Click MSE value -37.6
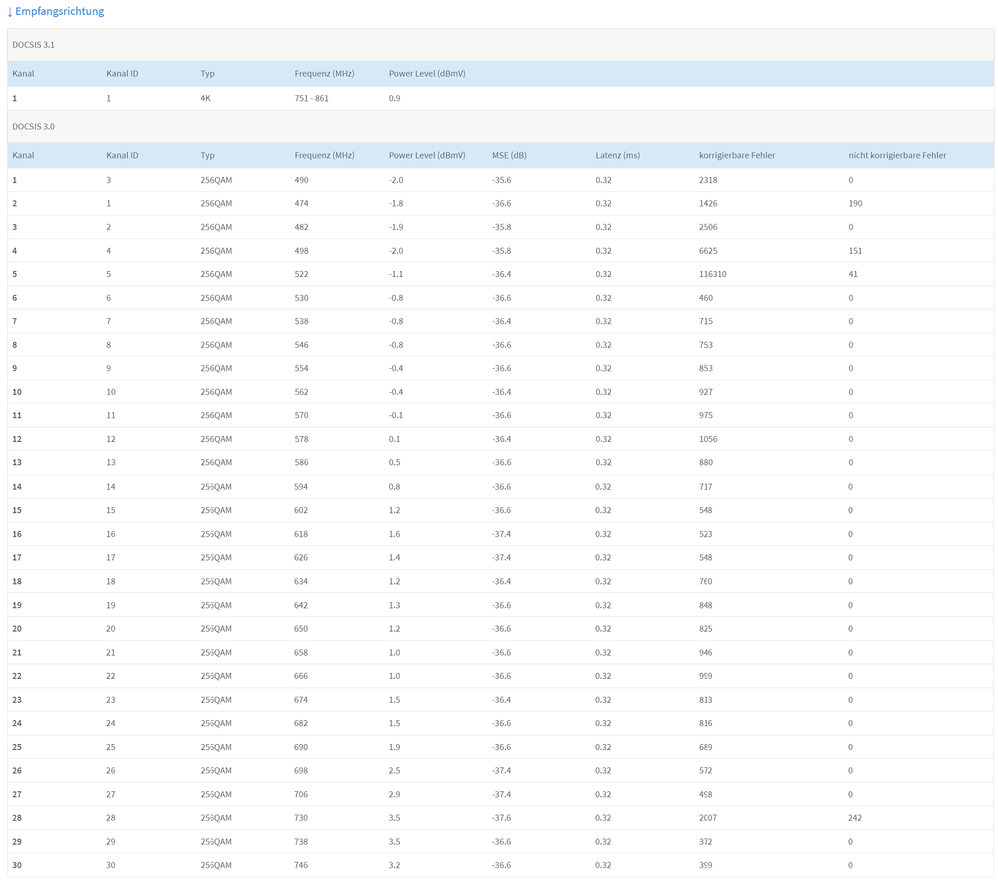The height and width of the screenshot is (880, 998). (502, 818)
